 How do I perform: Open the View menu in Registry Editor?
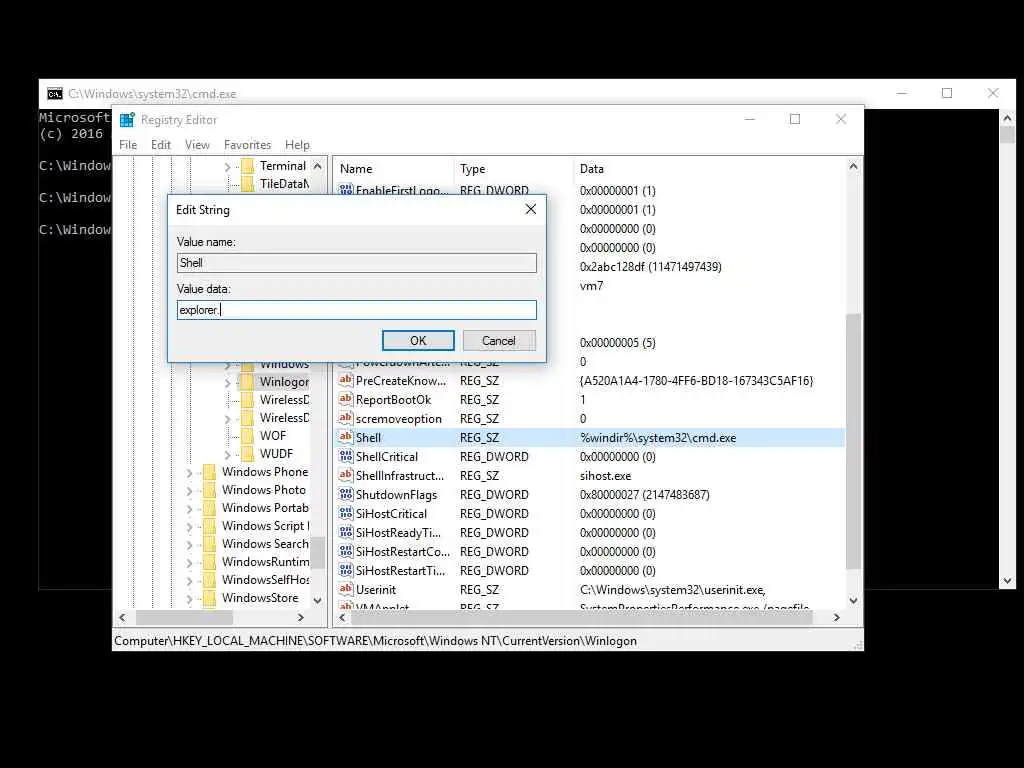(x=197, y=145)
